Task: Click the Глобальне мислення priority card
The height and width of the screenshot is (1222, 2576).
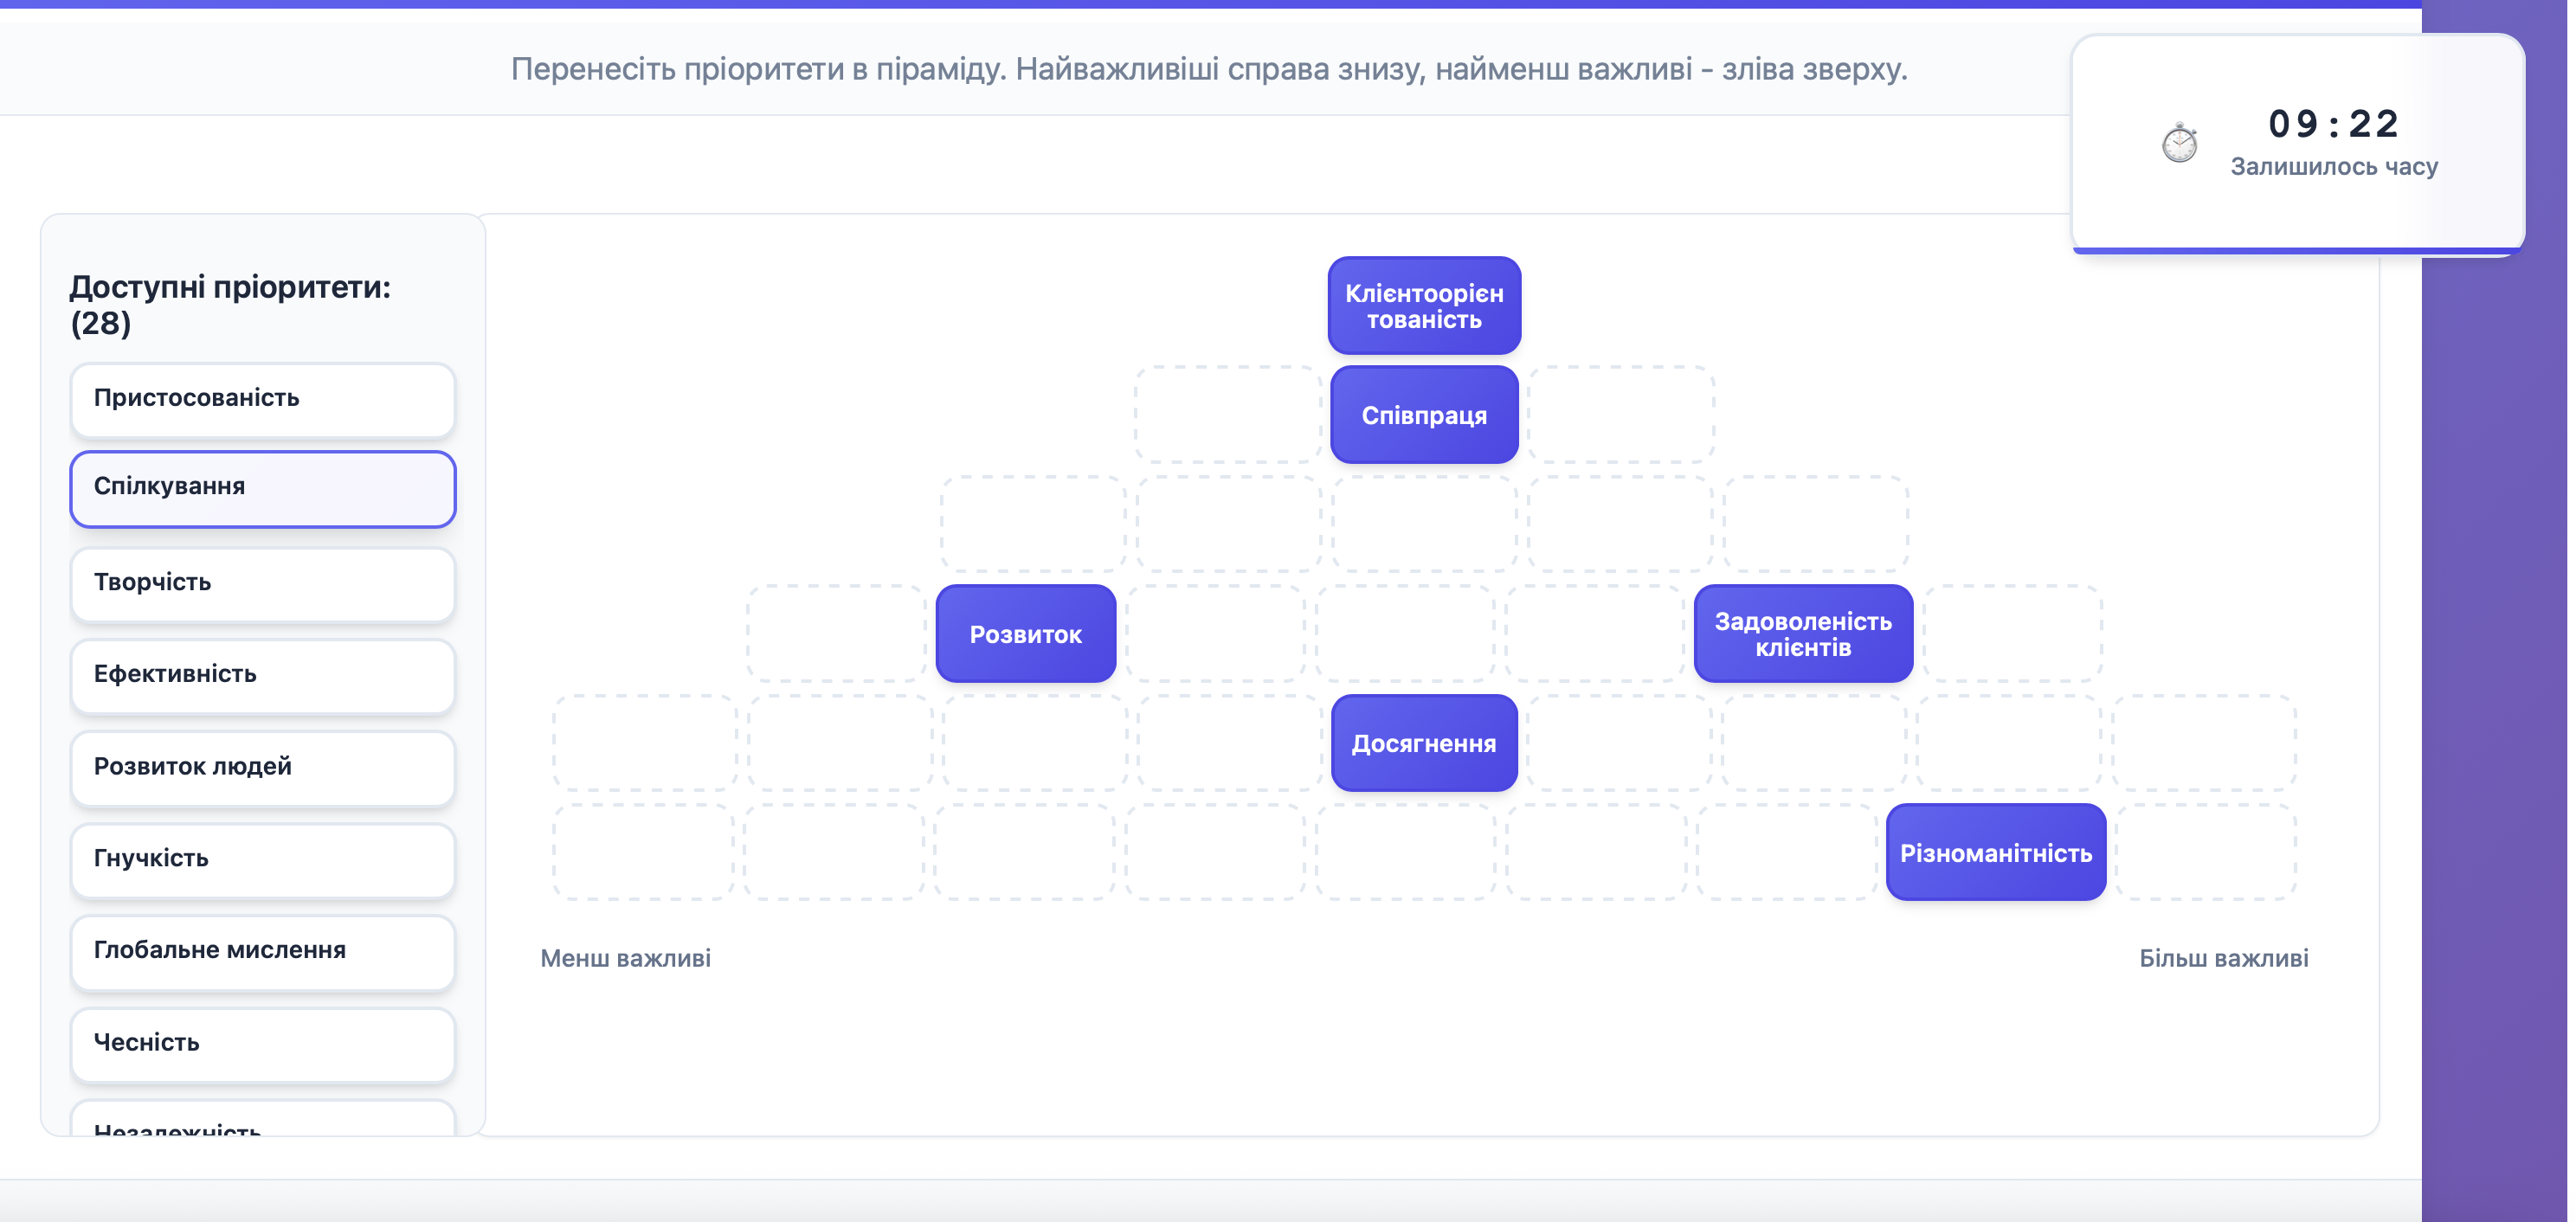Action: coord(262,952)
